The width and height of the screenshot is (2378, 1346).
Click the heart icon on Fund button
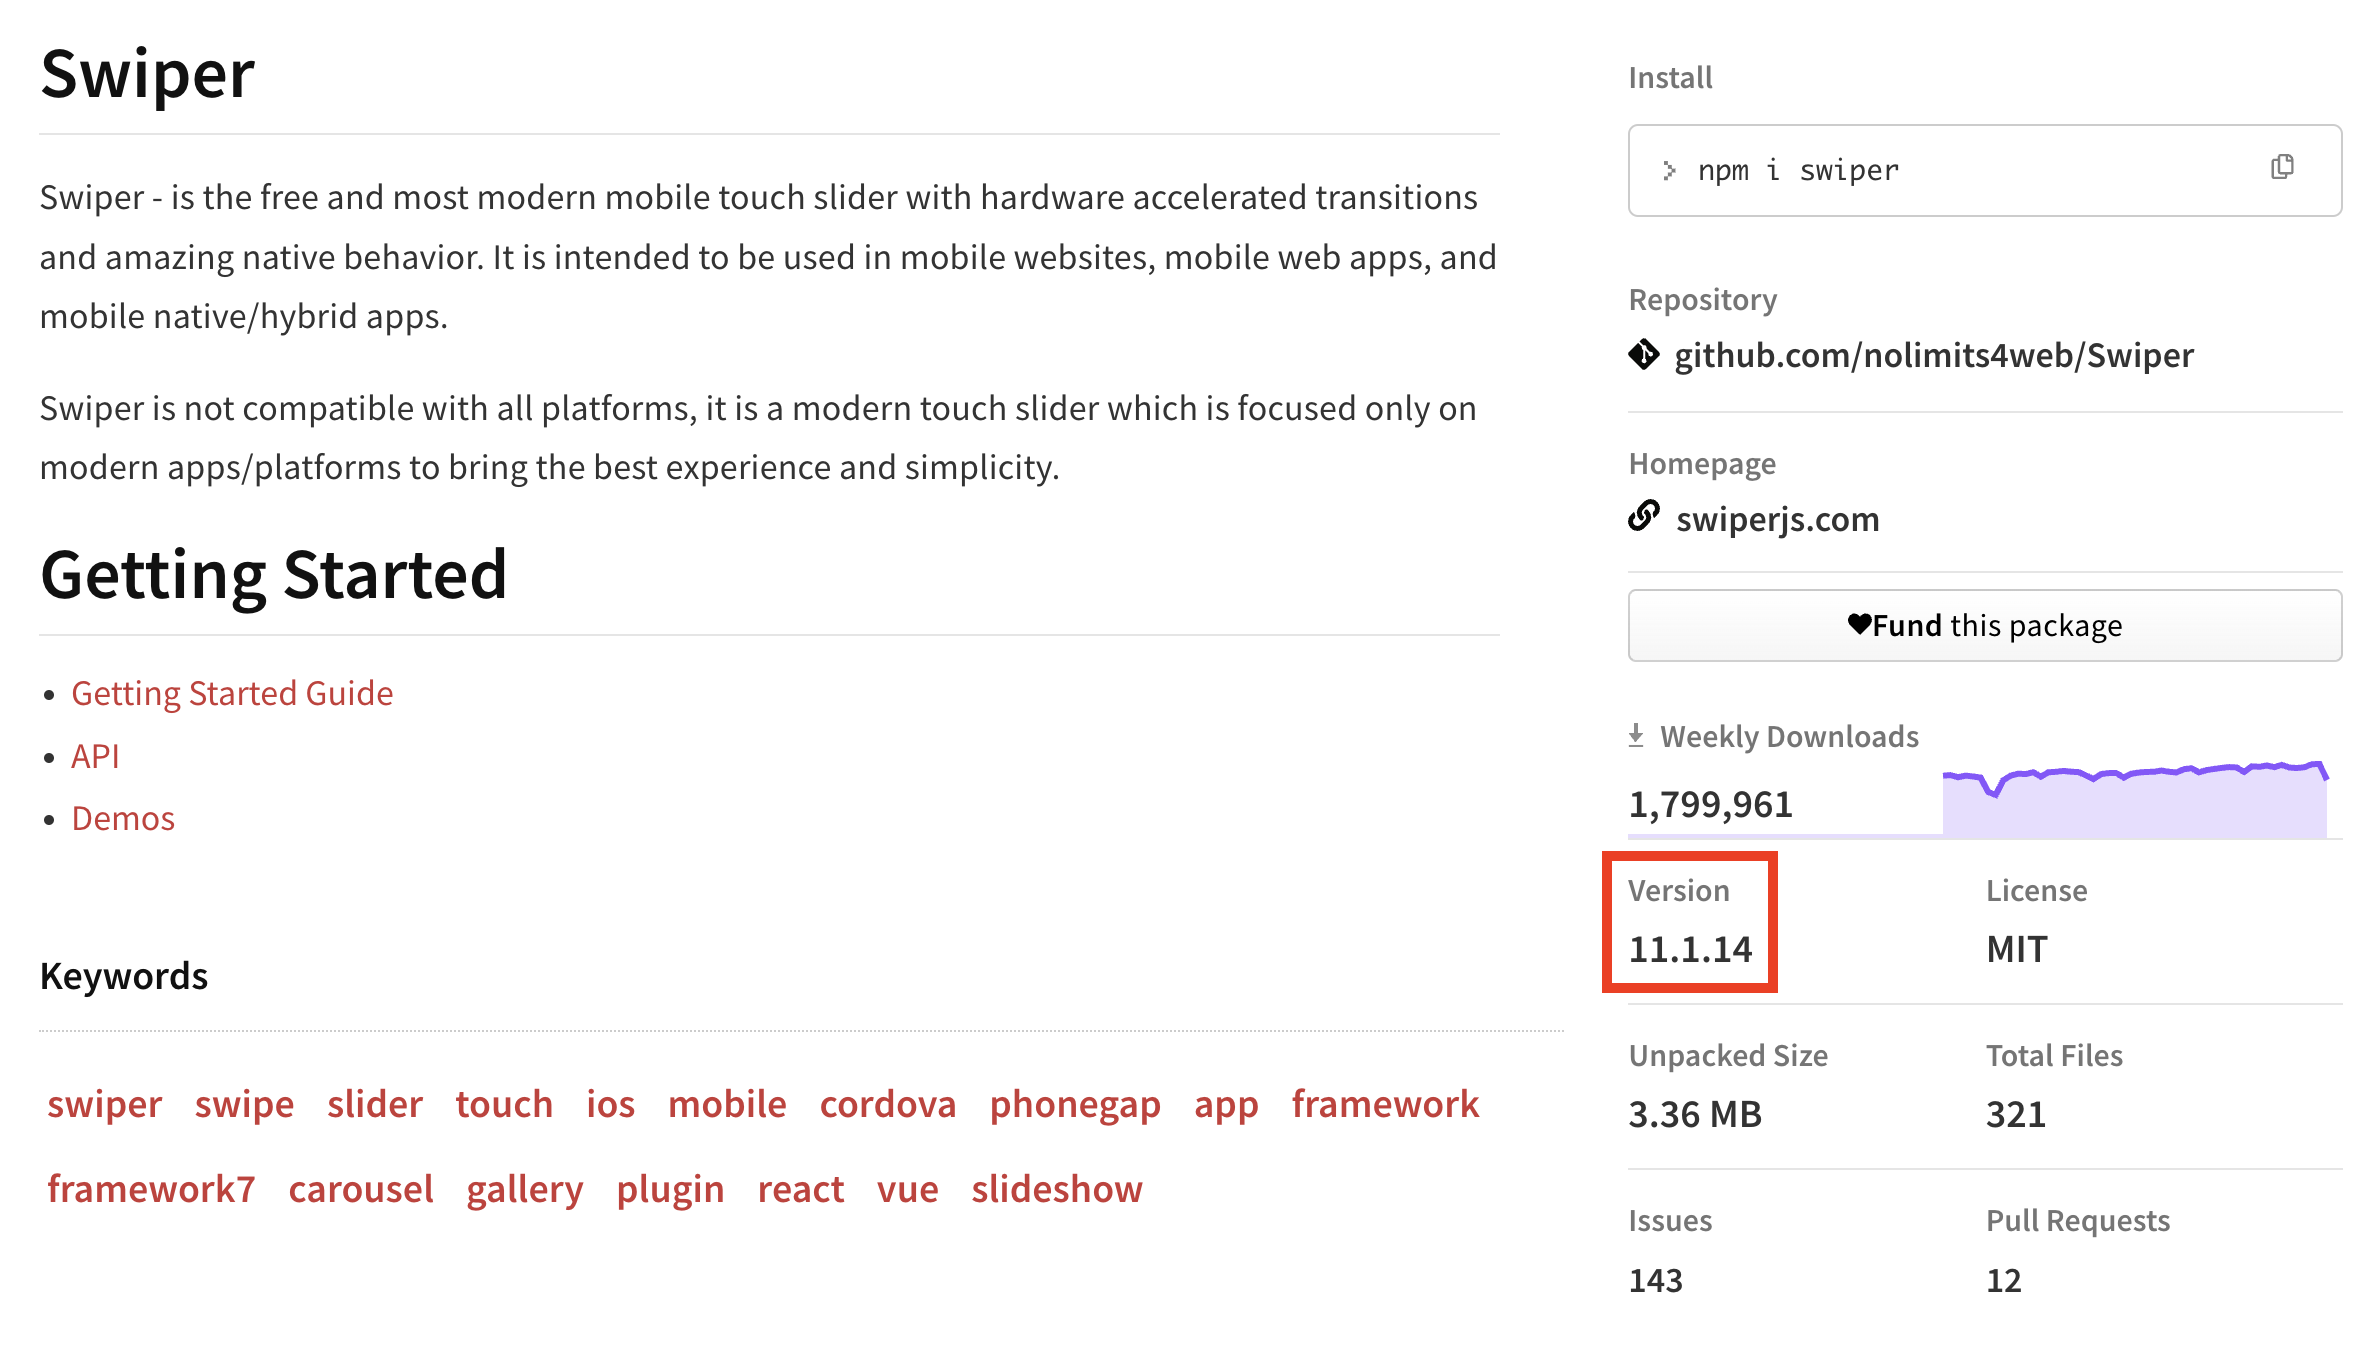click(x=1858, y=625)
